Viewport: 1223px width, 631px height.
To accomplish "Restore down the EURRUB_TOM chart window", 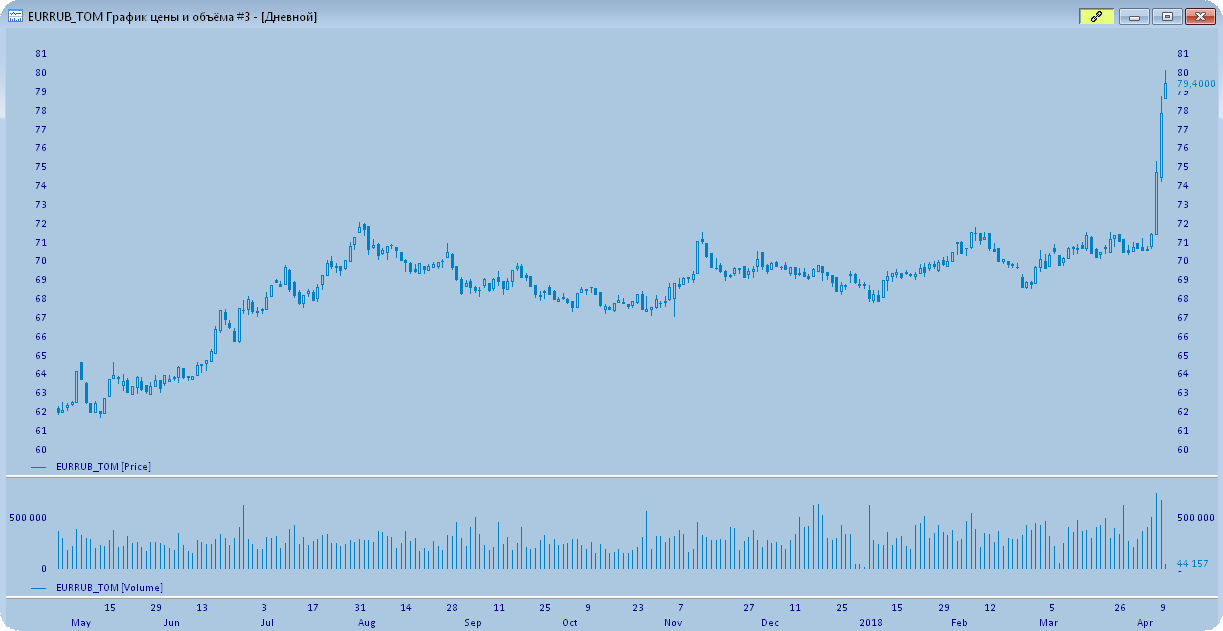I will (x=1166, y=16).
